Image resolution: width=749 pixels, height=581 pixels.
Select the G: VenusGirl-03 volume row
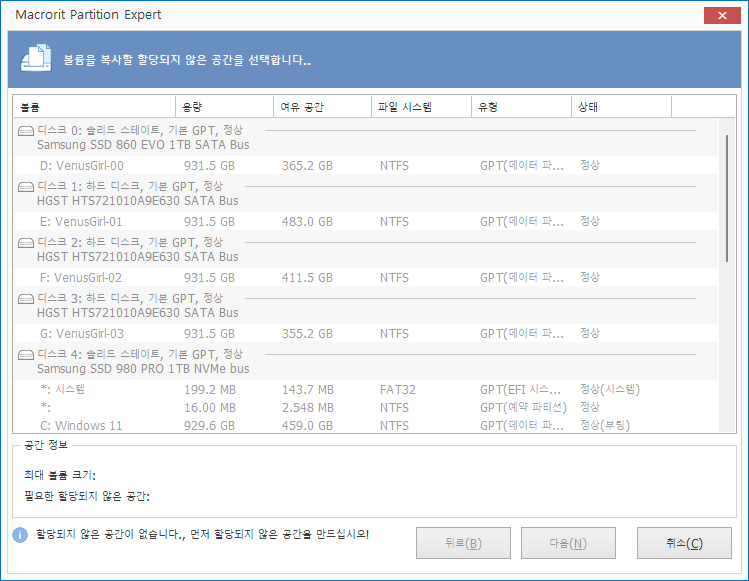pyautogui.click(x=366, y=334)
